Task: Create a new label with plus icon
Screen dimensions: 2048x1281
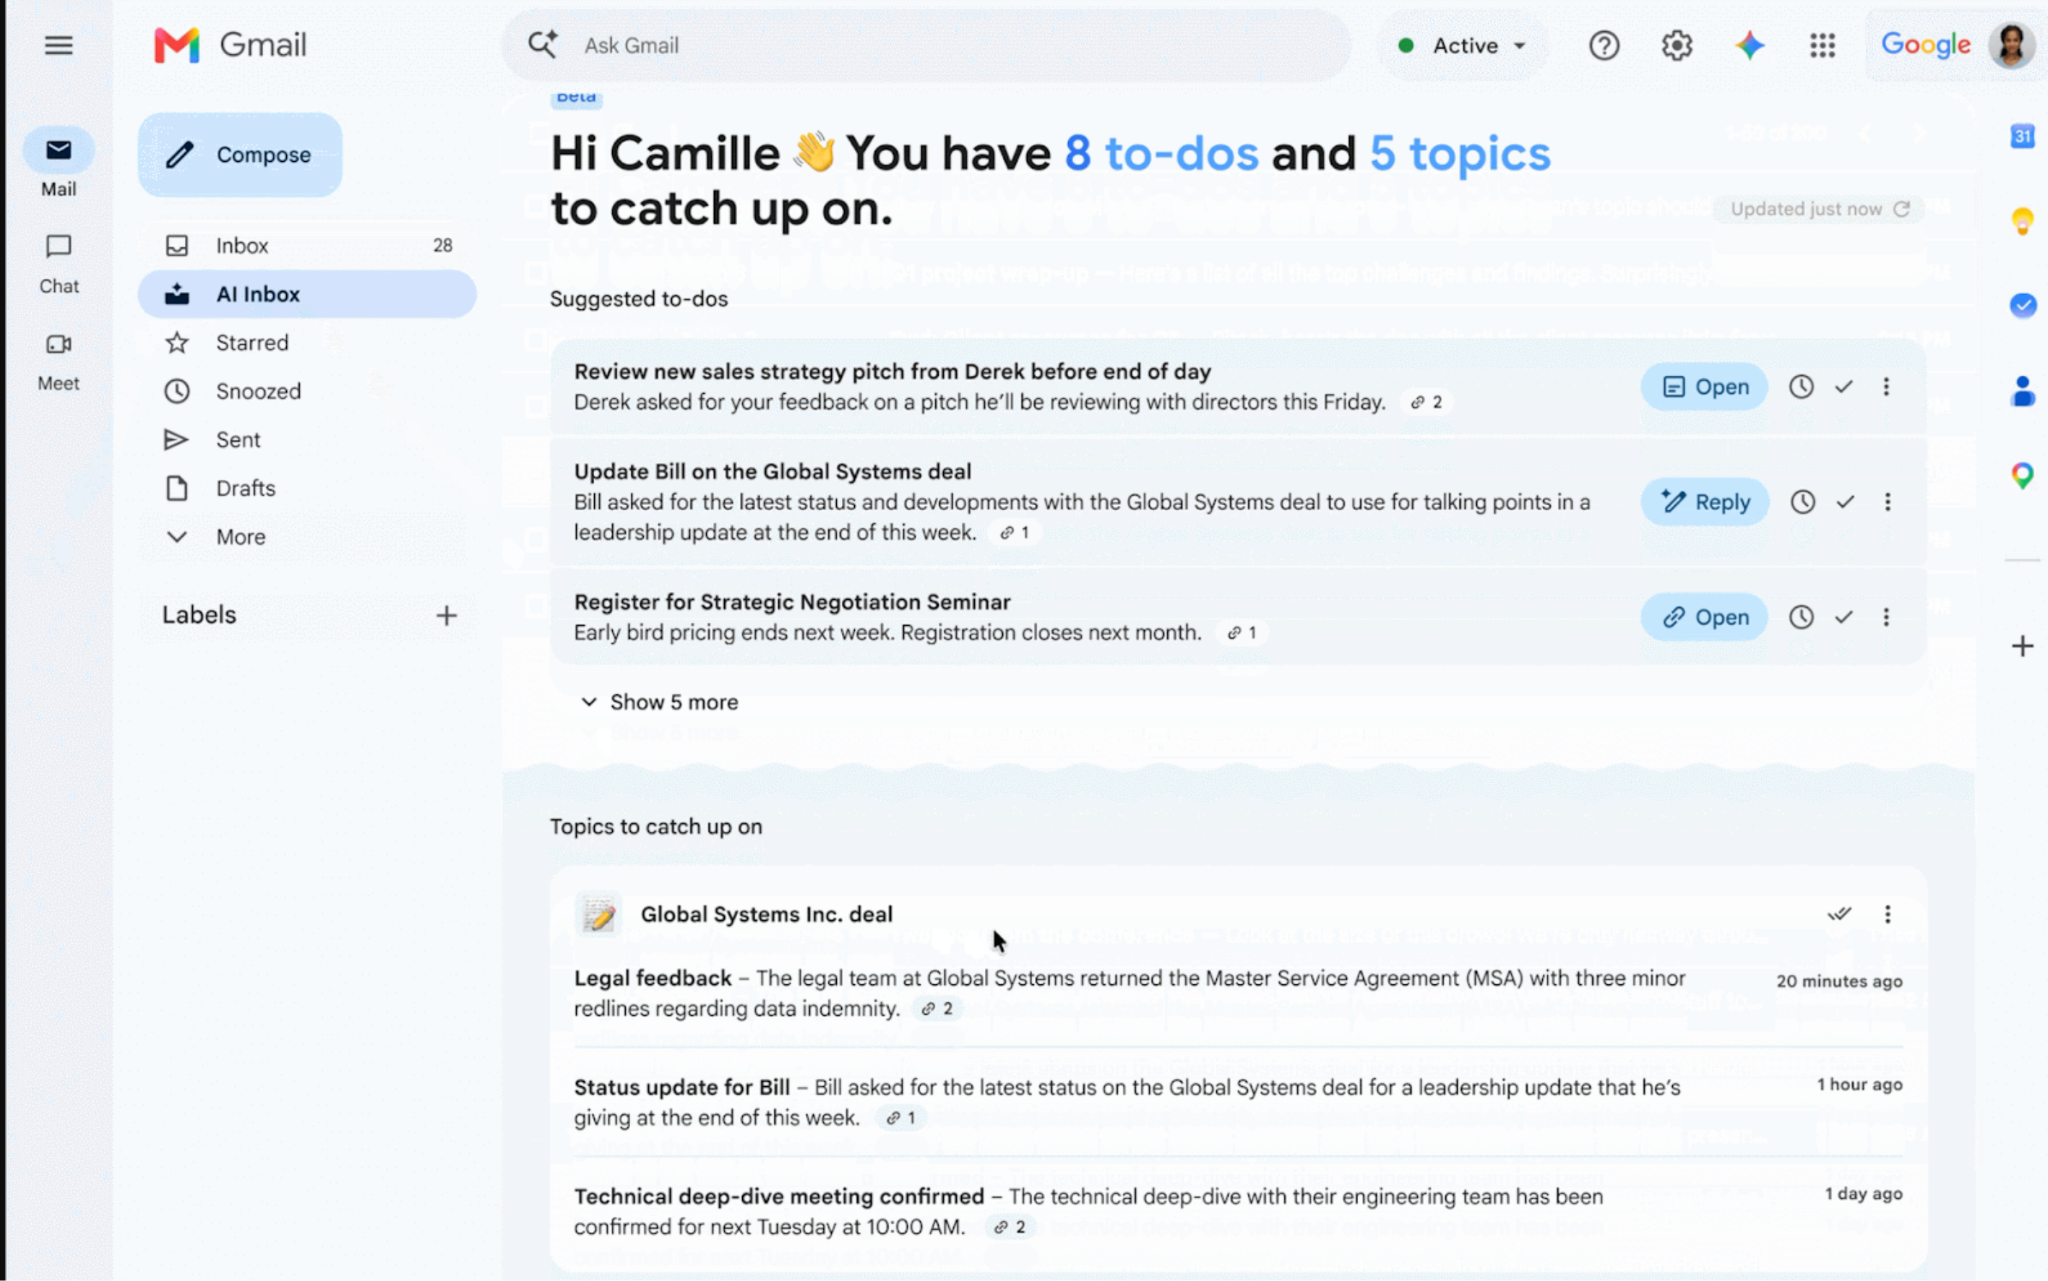Action: [446, 615]
